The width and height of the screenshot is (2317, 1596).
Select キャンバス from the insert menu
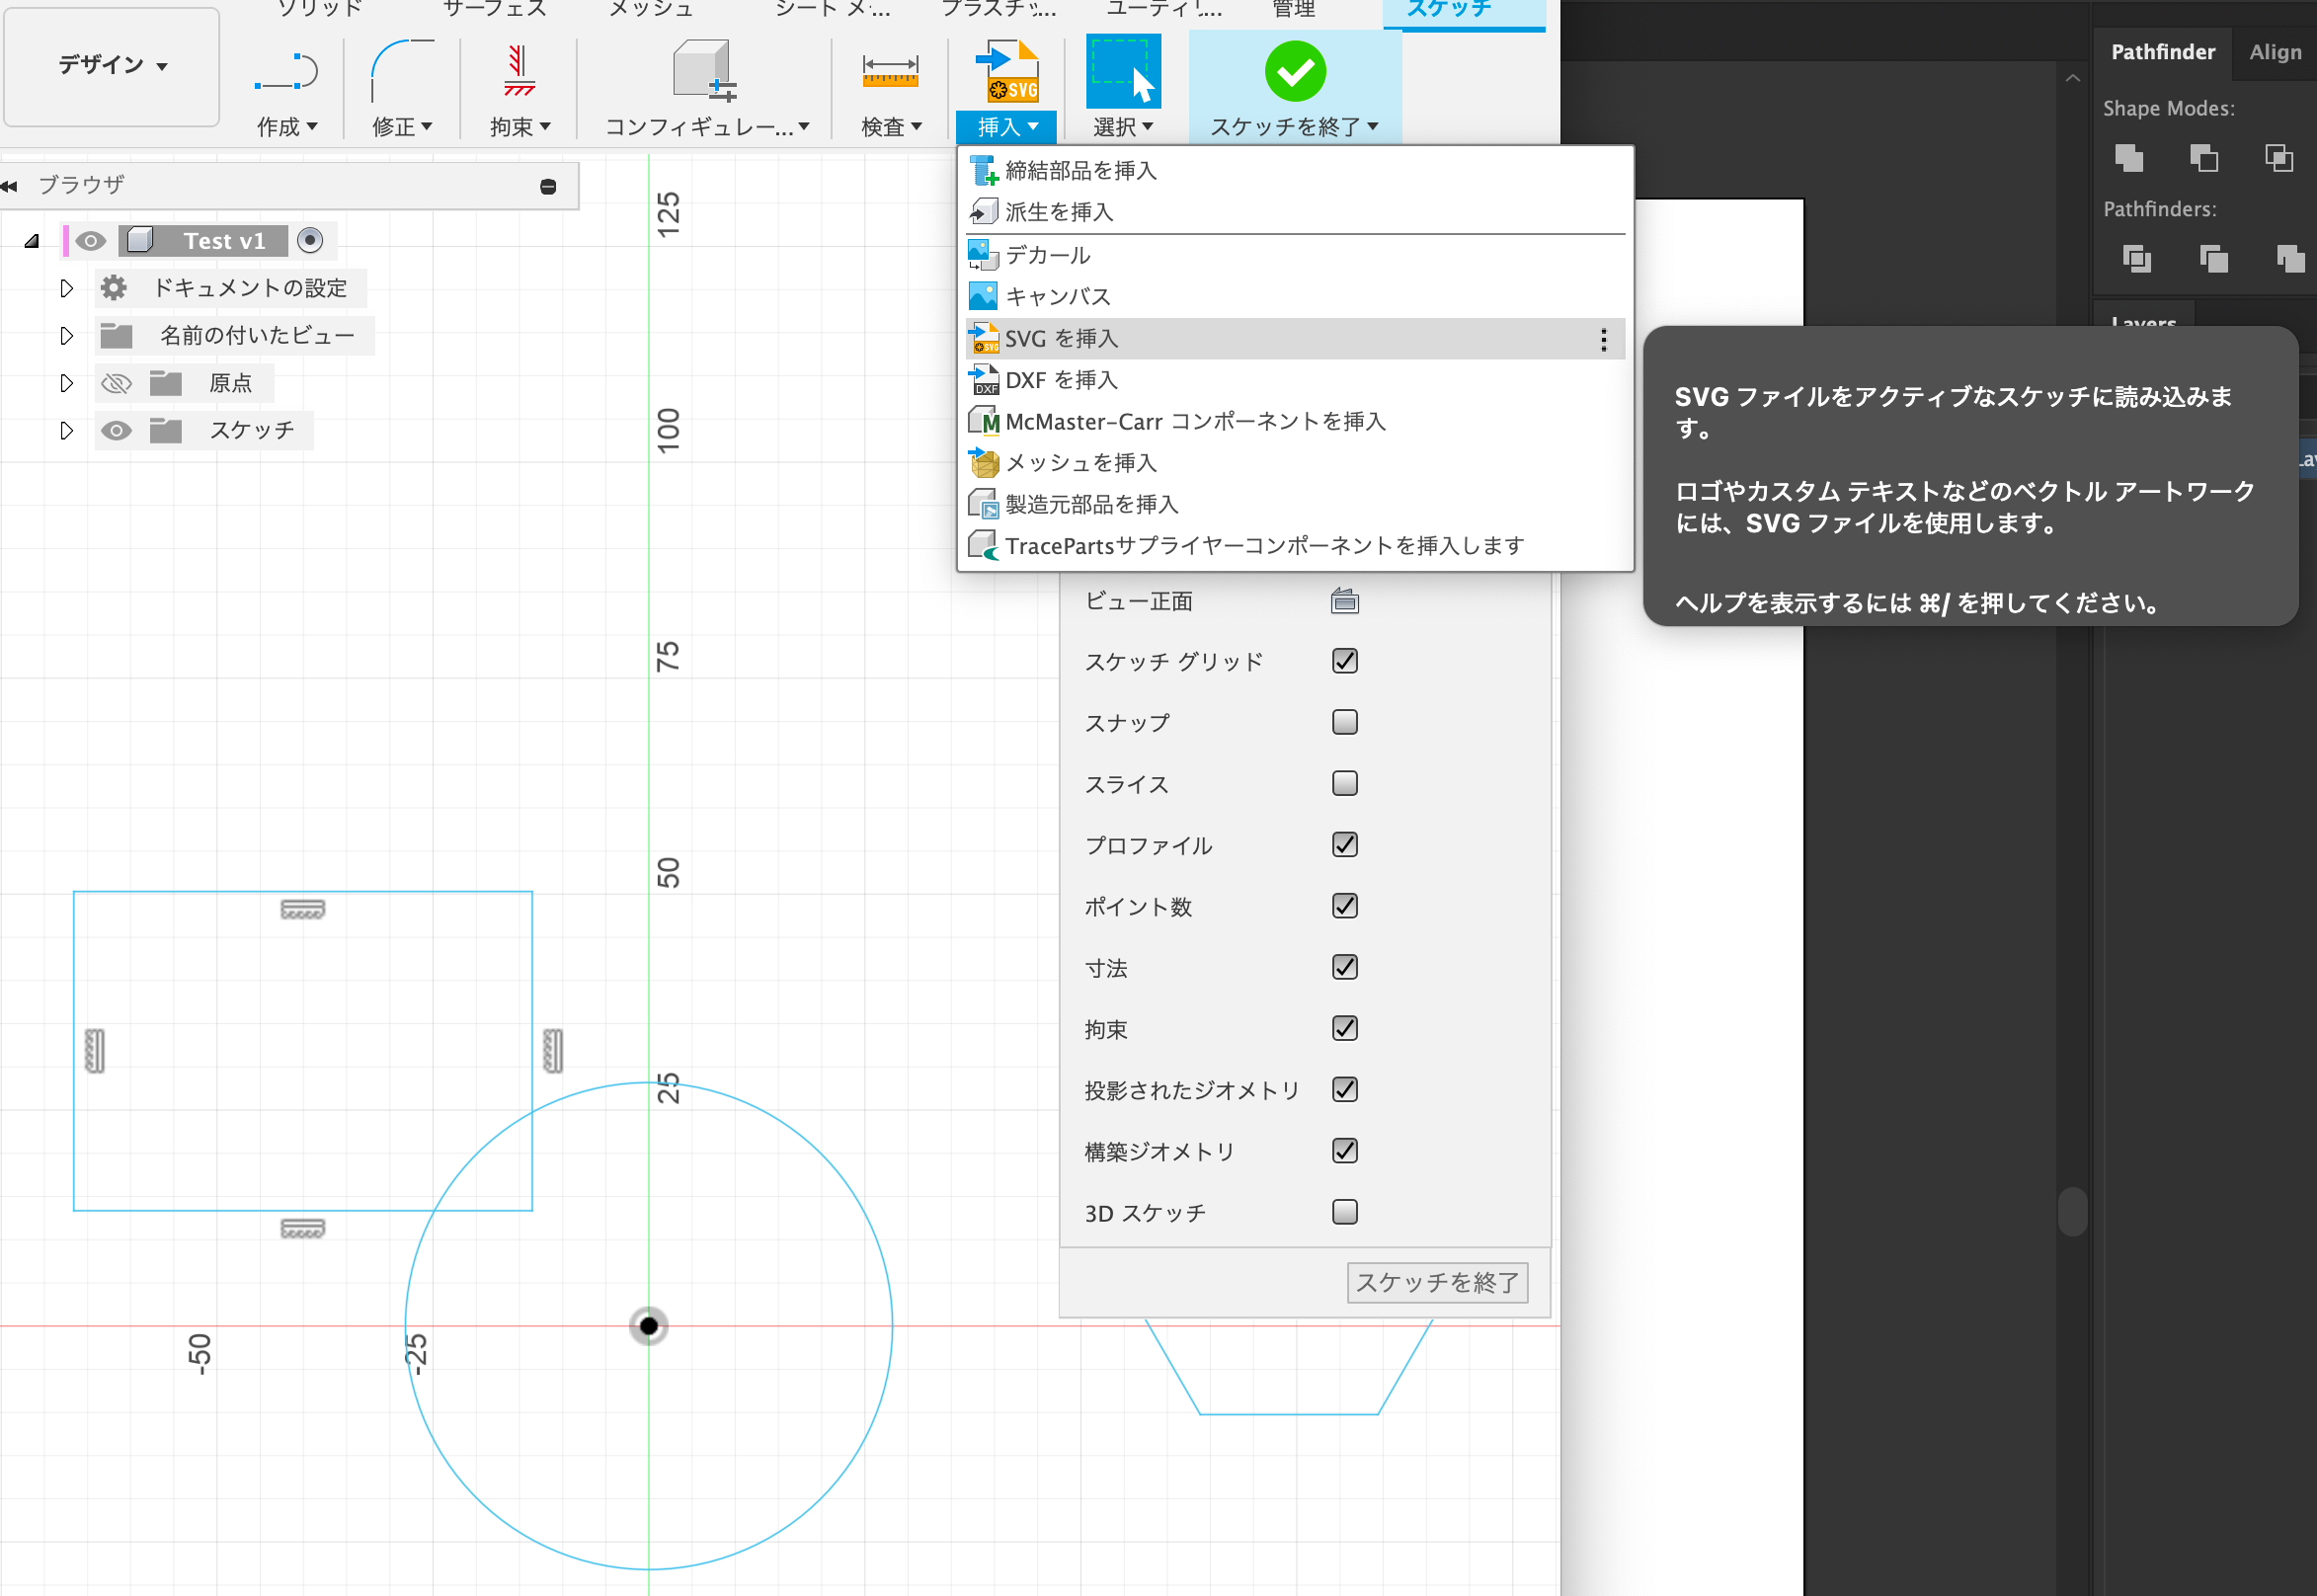point(1057,297)
